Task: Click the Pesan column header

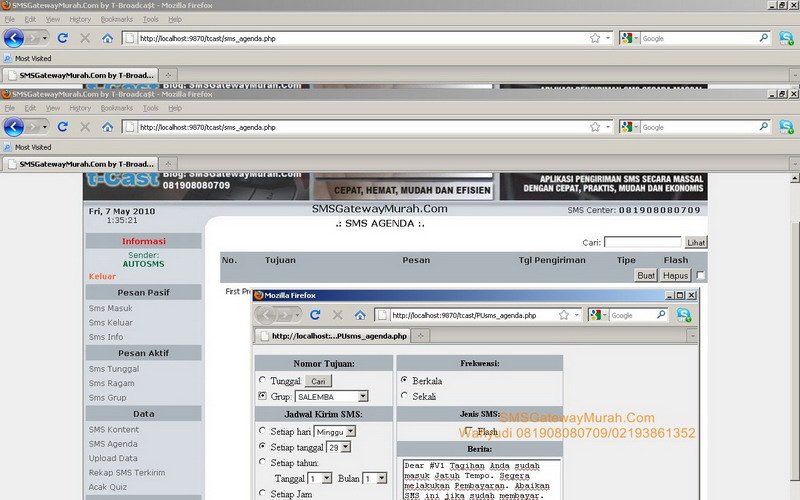Action: tap(416, 260)
